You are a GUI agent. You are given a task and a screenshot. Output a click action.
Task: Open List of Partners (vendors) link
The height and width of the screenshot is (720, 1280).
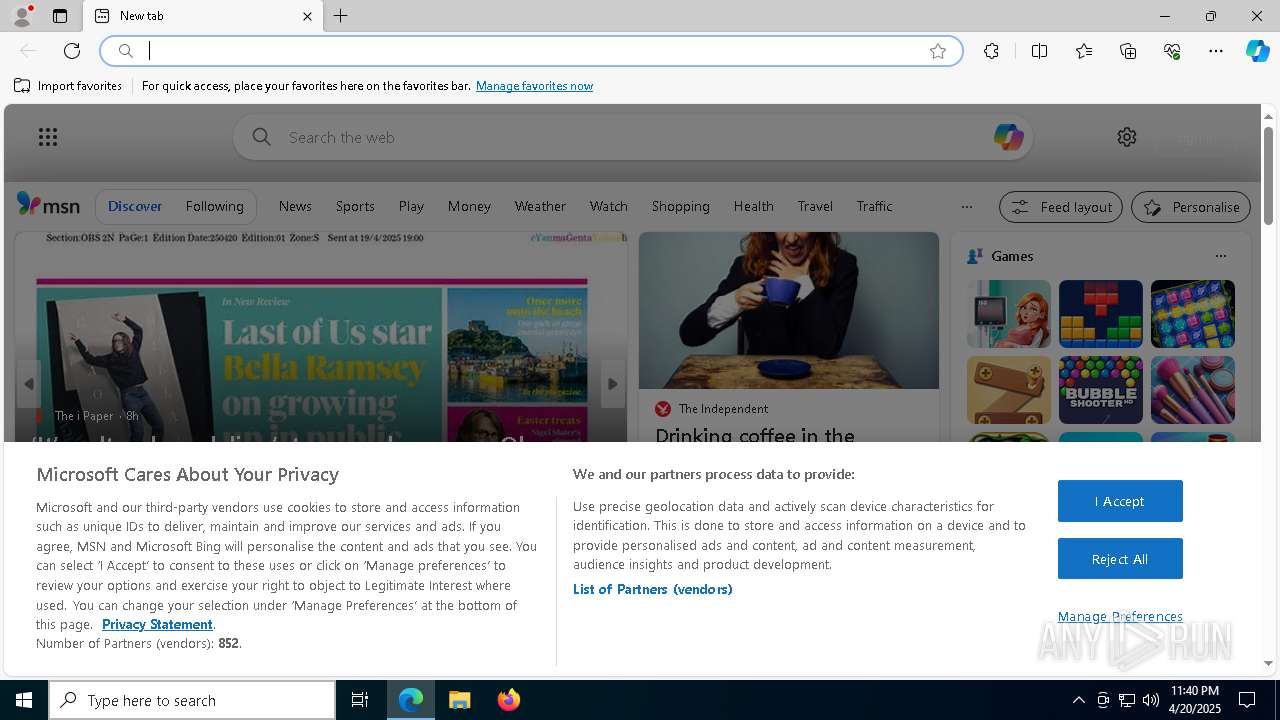click(x=652, y=589)
